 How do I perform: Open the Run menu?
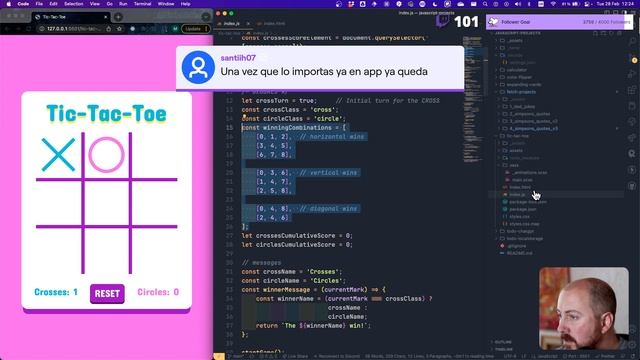coord(123,4)
